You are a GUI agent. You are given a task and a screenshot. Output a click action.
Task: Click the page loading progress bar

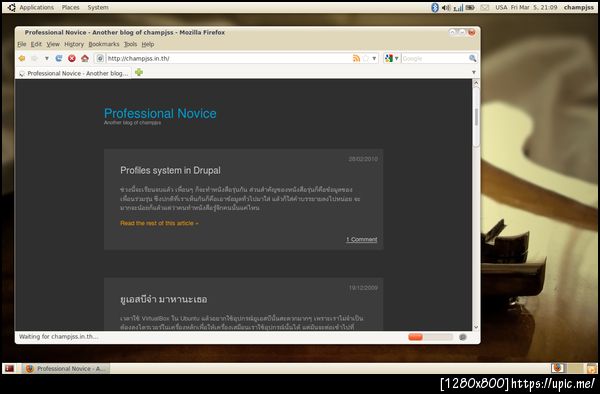click(x=430, y=337)
